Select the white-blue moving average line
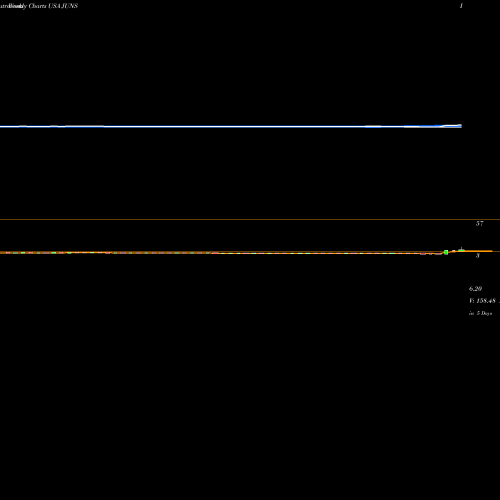The height and width of the screenshot is (500, 500). (231, 126)
